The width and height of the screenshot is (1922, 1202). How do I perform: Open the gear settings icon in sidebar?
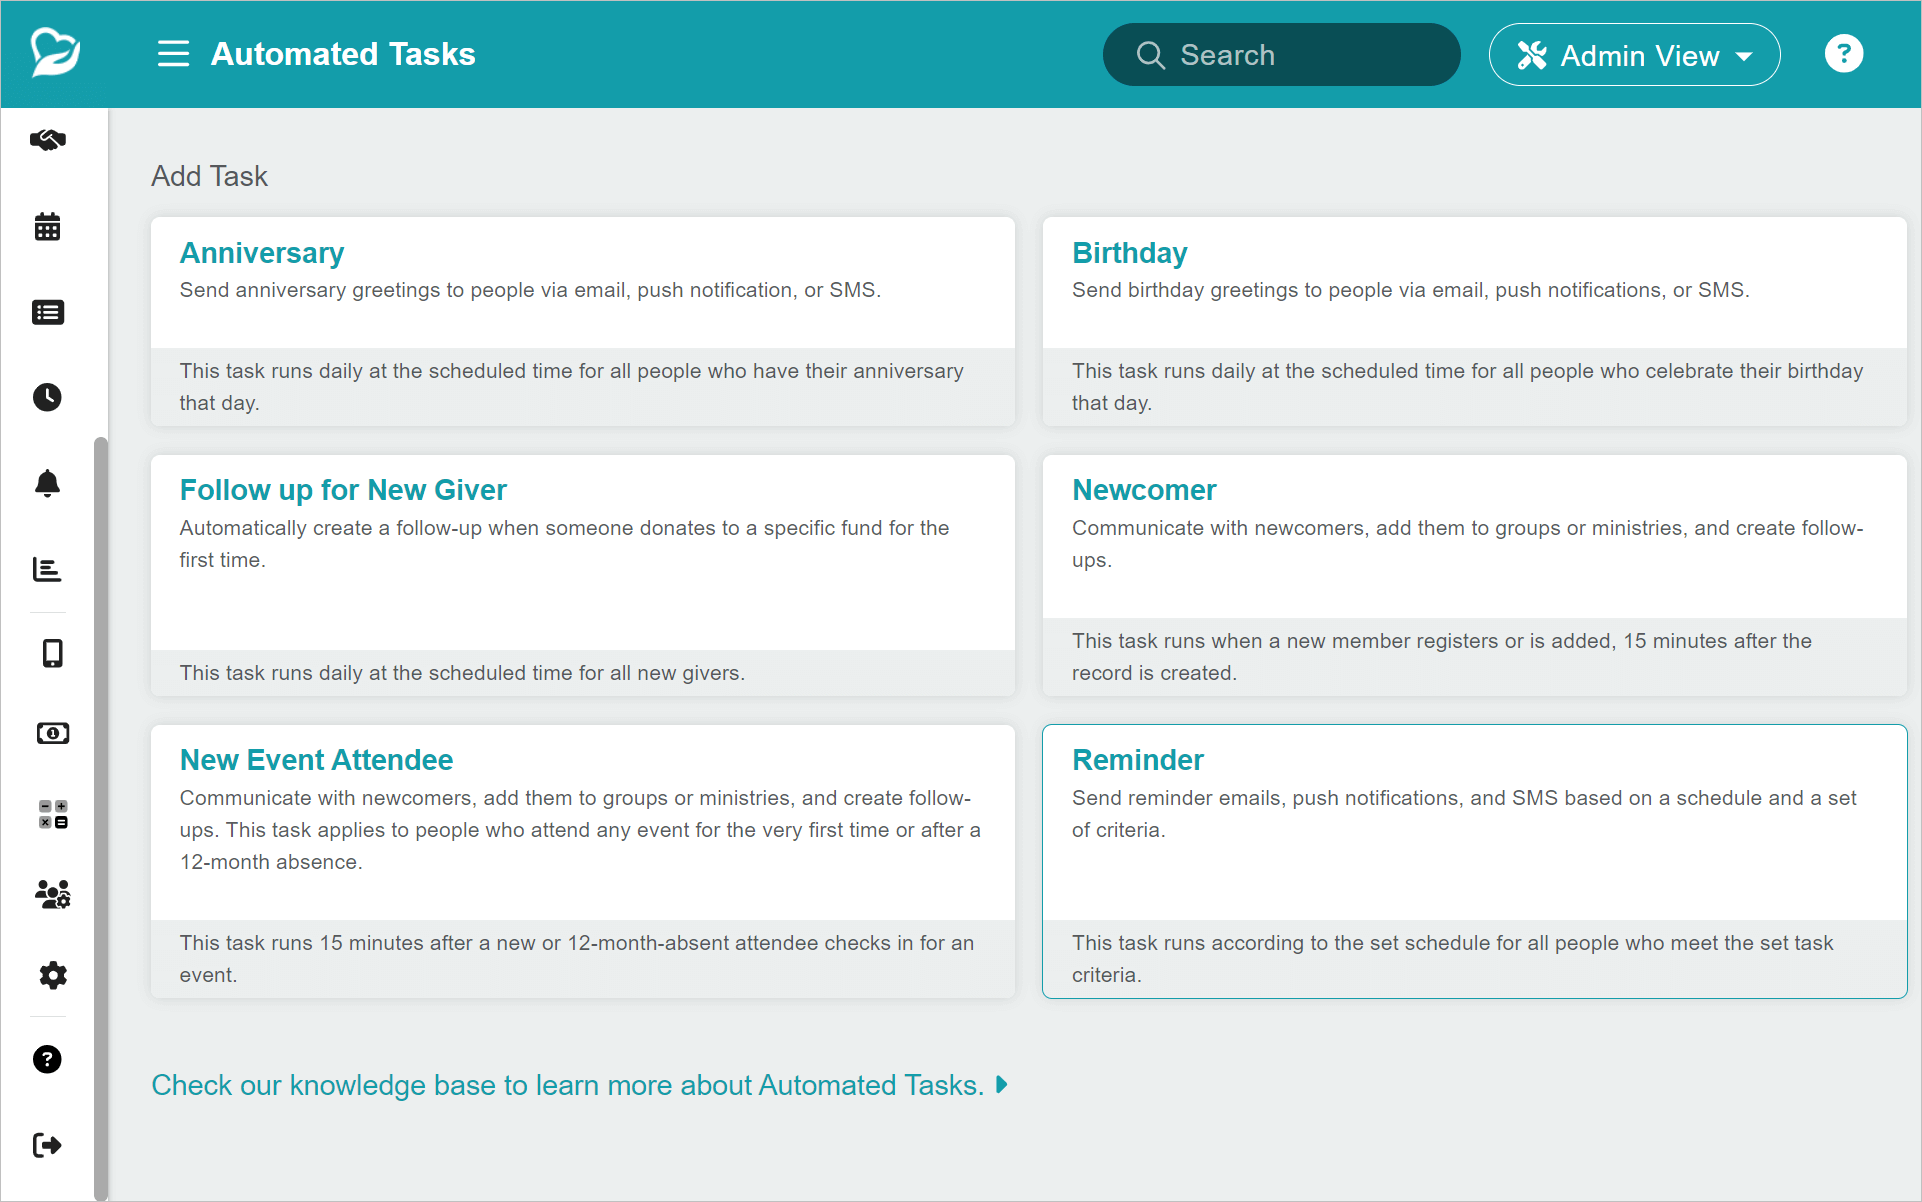[53, 975]
